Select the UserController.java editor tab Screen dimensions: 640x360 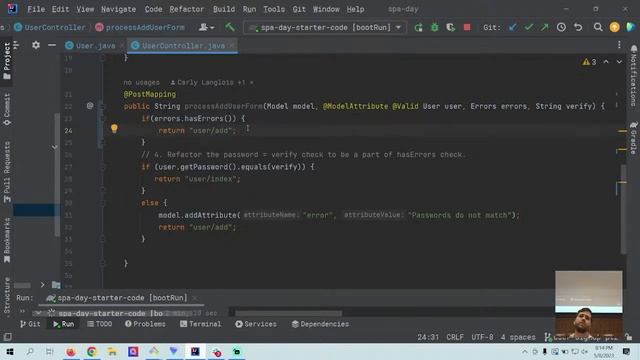click(183, 46)
